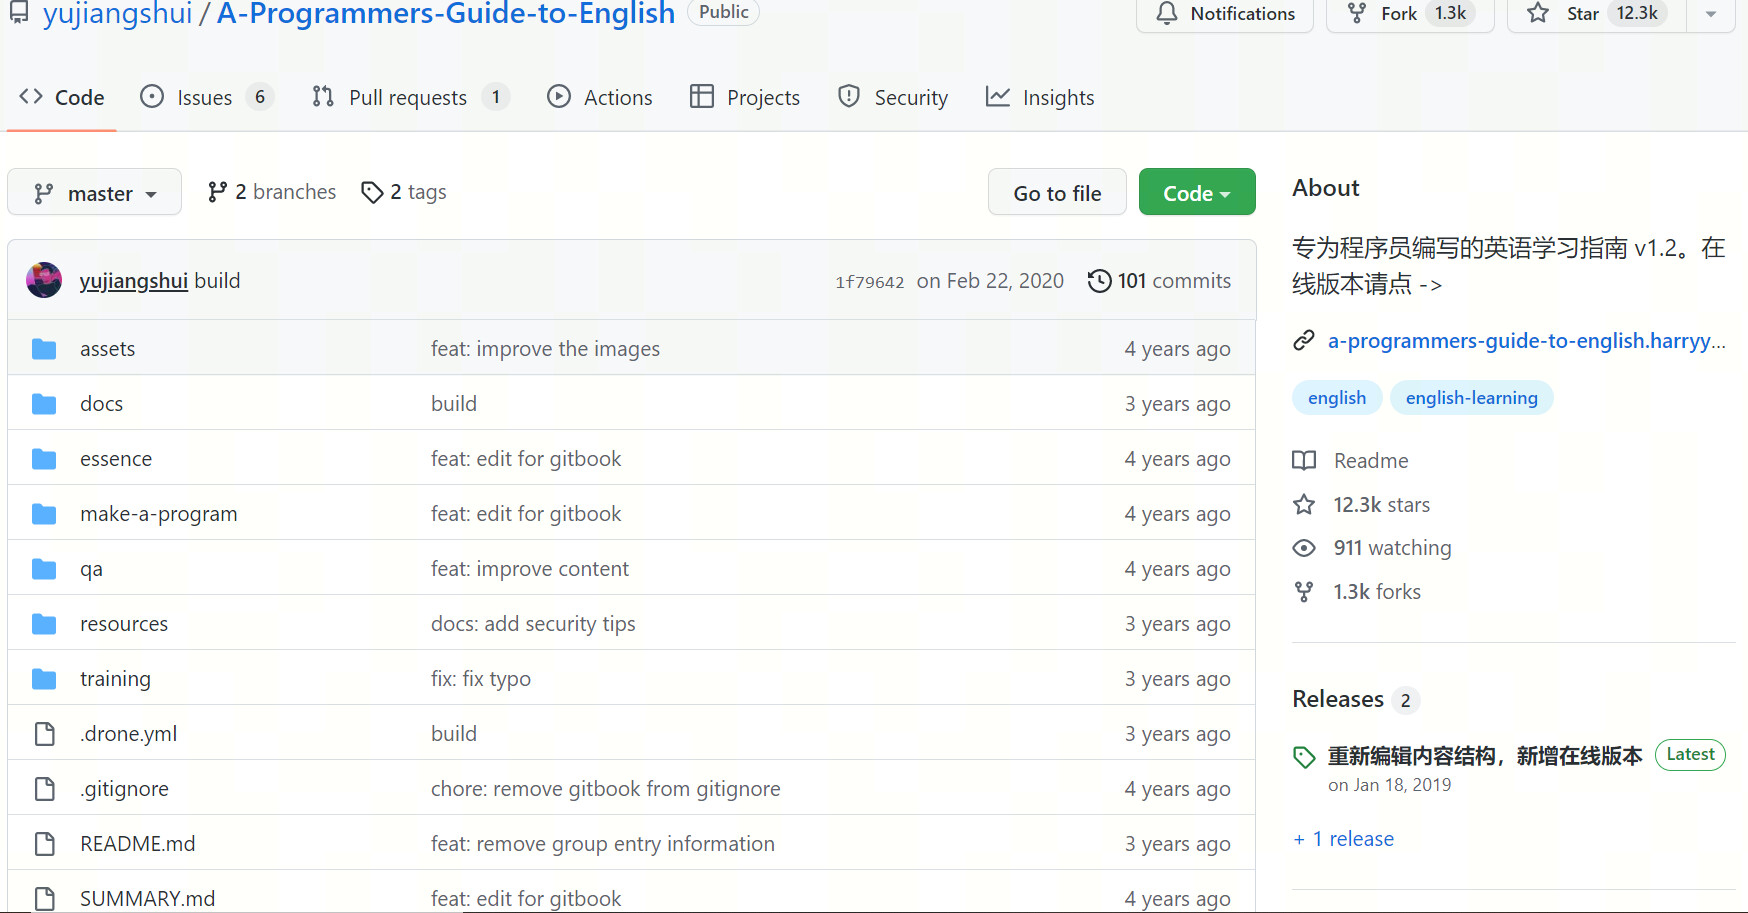Open the yujiangshui owner link in header

(117, 14)
